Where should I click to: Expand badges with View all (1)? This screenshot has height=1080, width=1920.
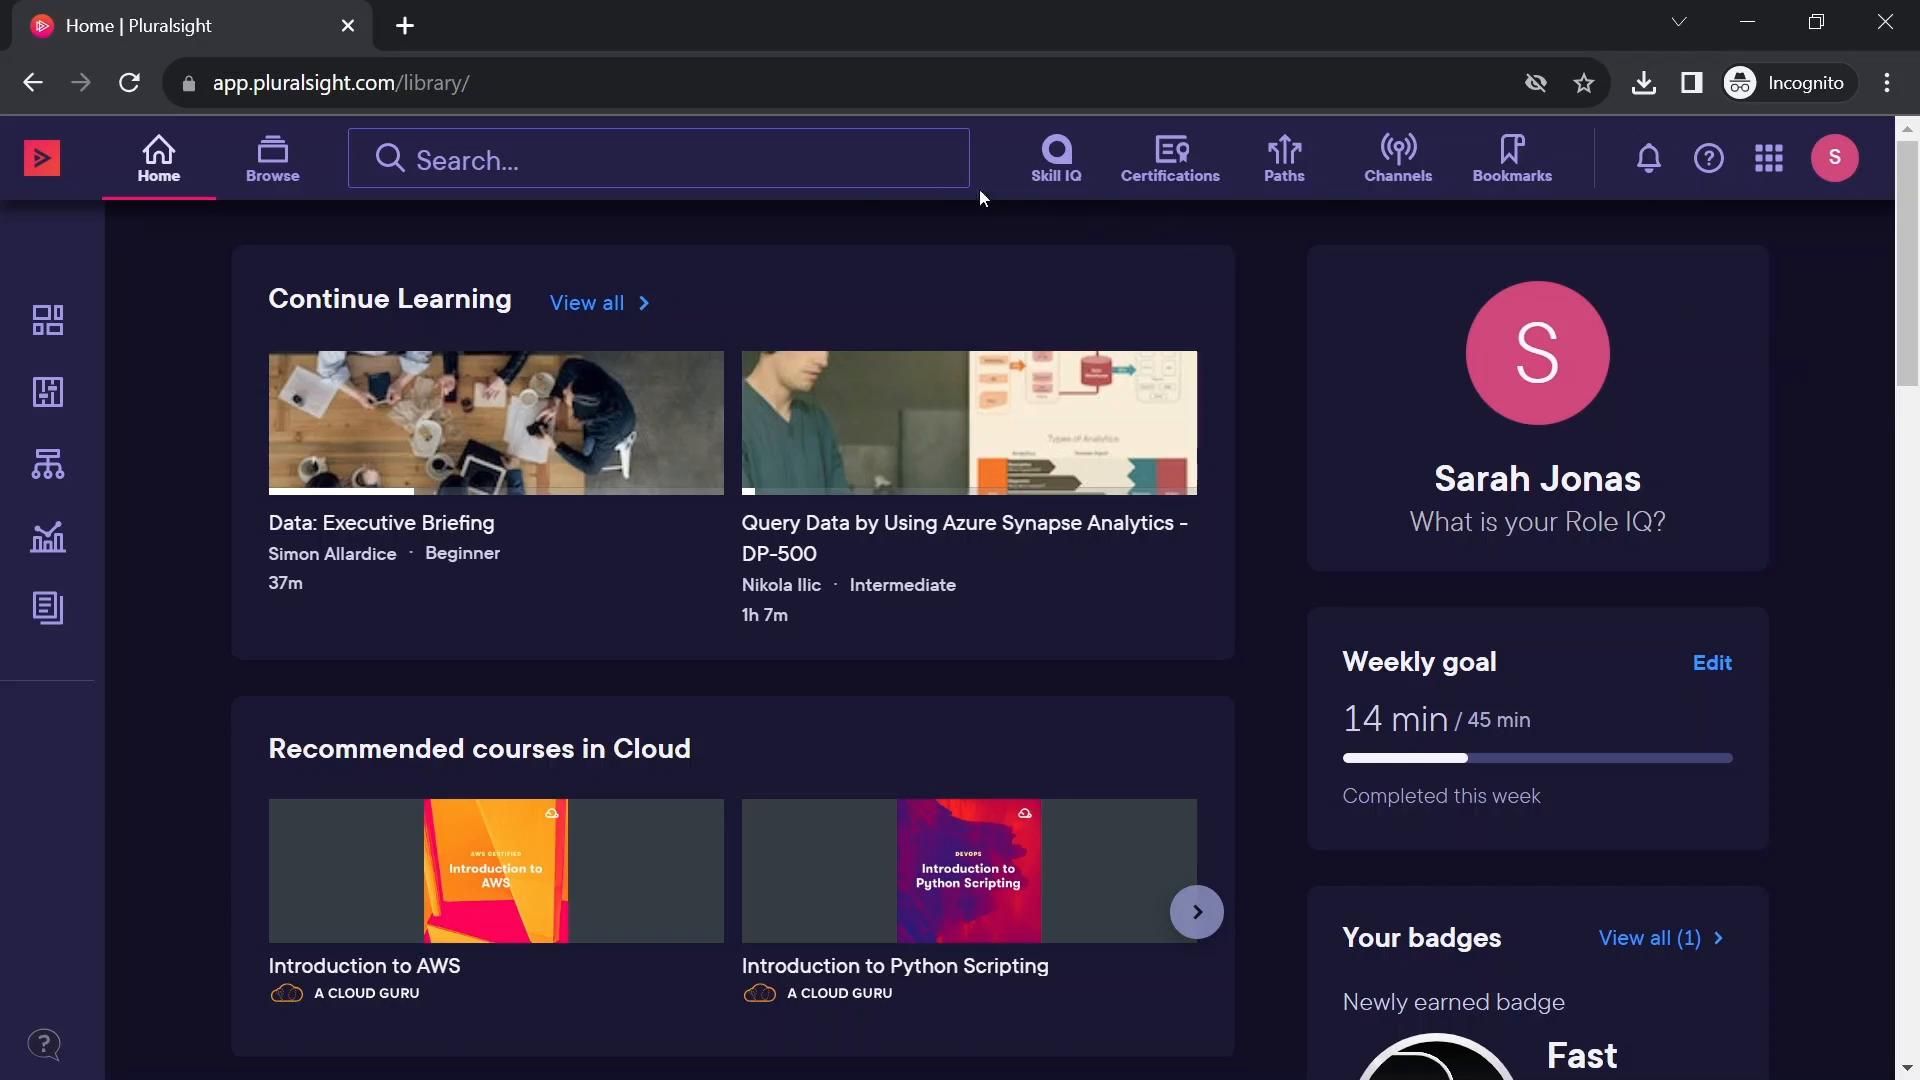click(1660, 938)
